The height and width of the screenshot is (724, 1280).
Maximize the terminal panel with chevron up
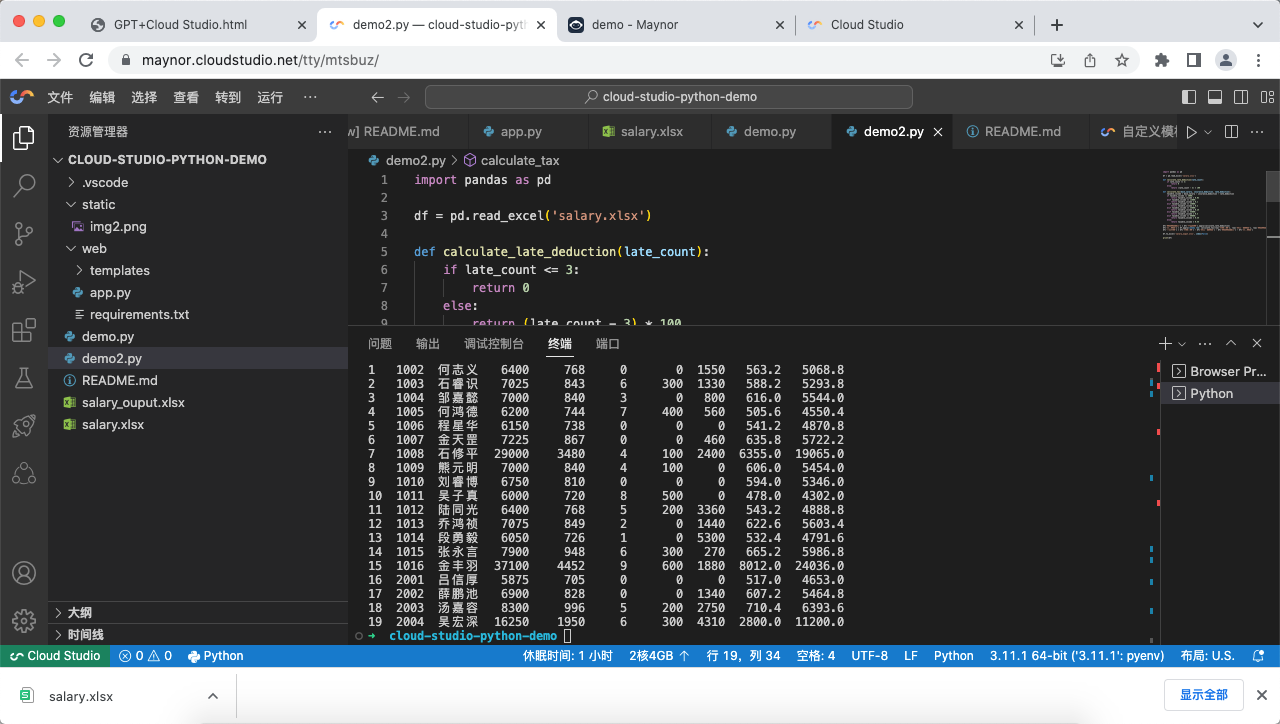pyautogui.click(x=1231, y=343)
